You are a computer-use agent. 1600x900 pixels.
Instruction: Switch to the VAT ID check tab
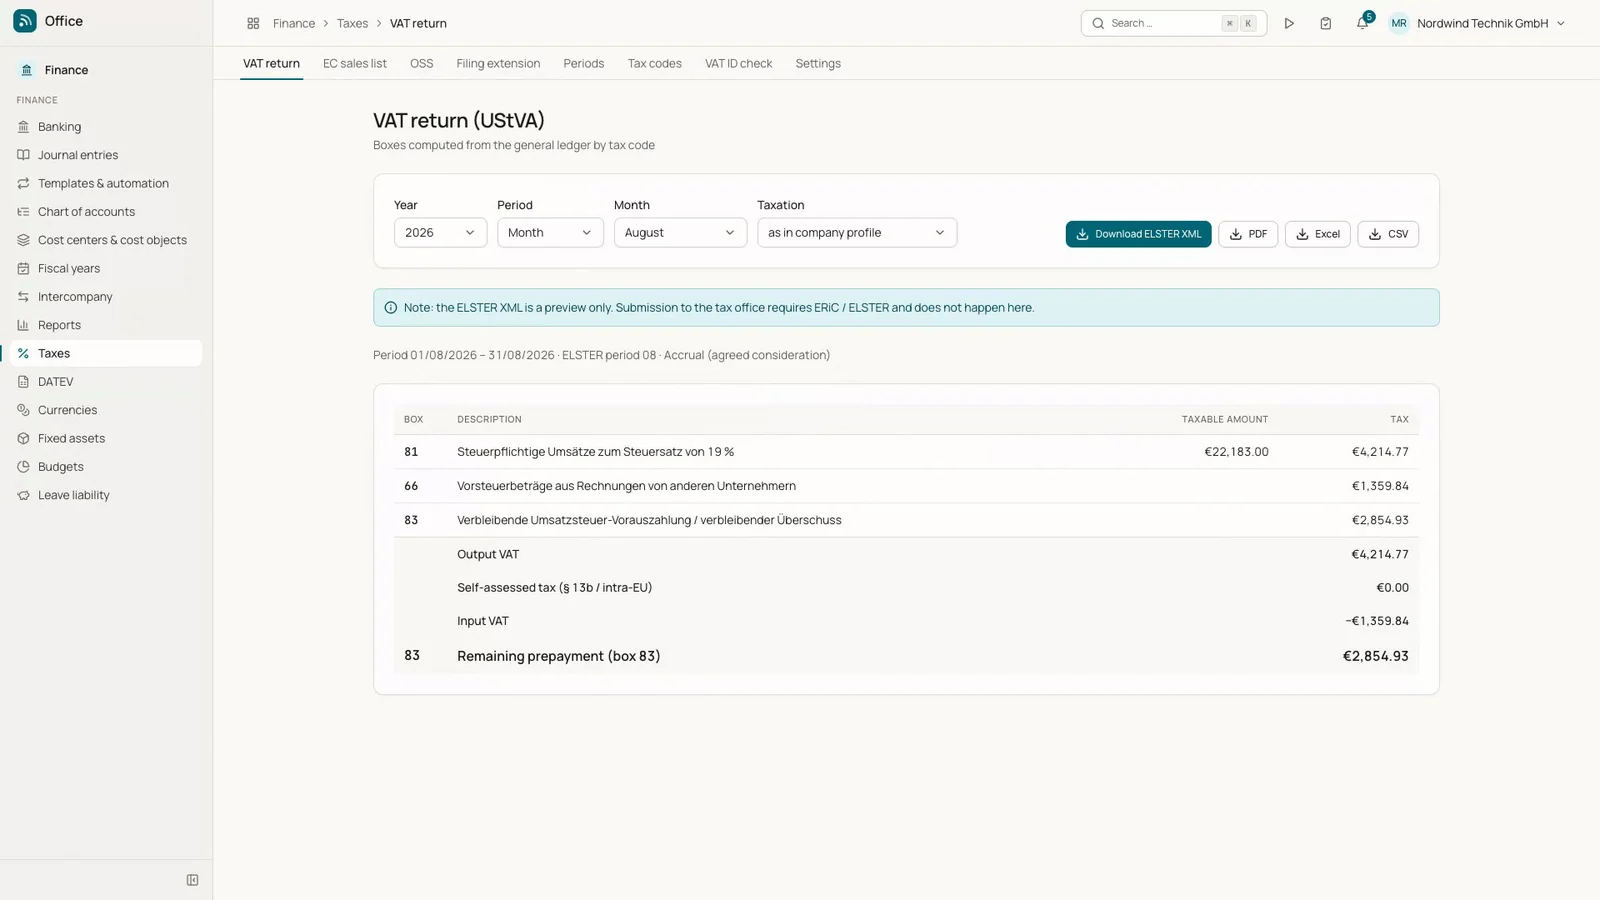[739, 63]
